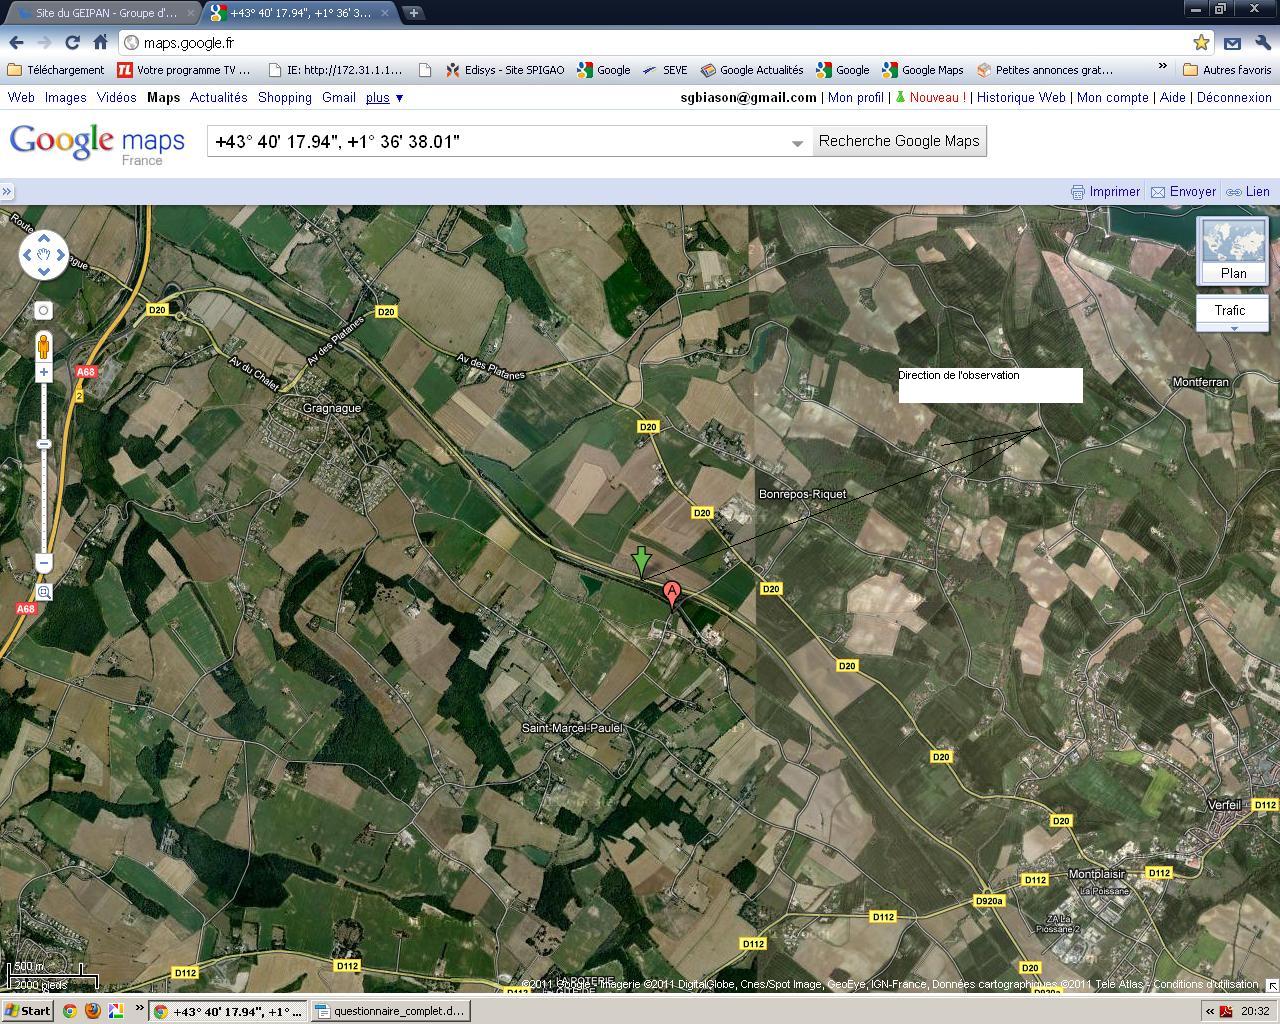Click the zoom in plus button
Screen dimensions: 1280x1024
click(43, 372)
